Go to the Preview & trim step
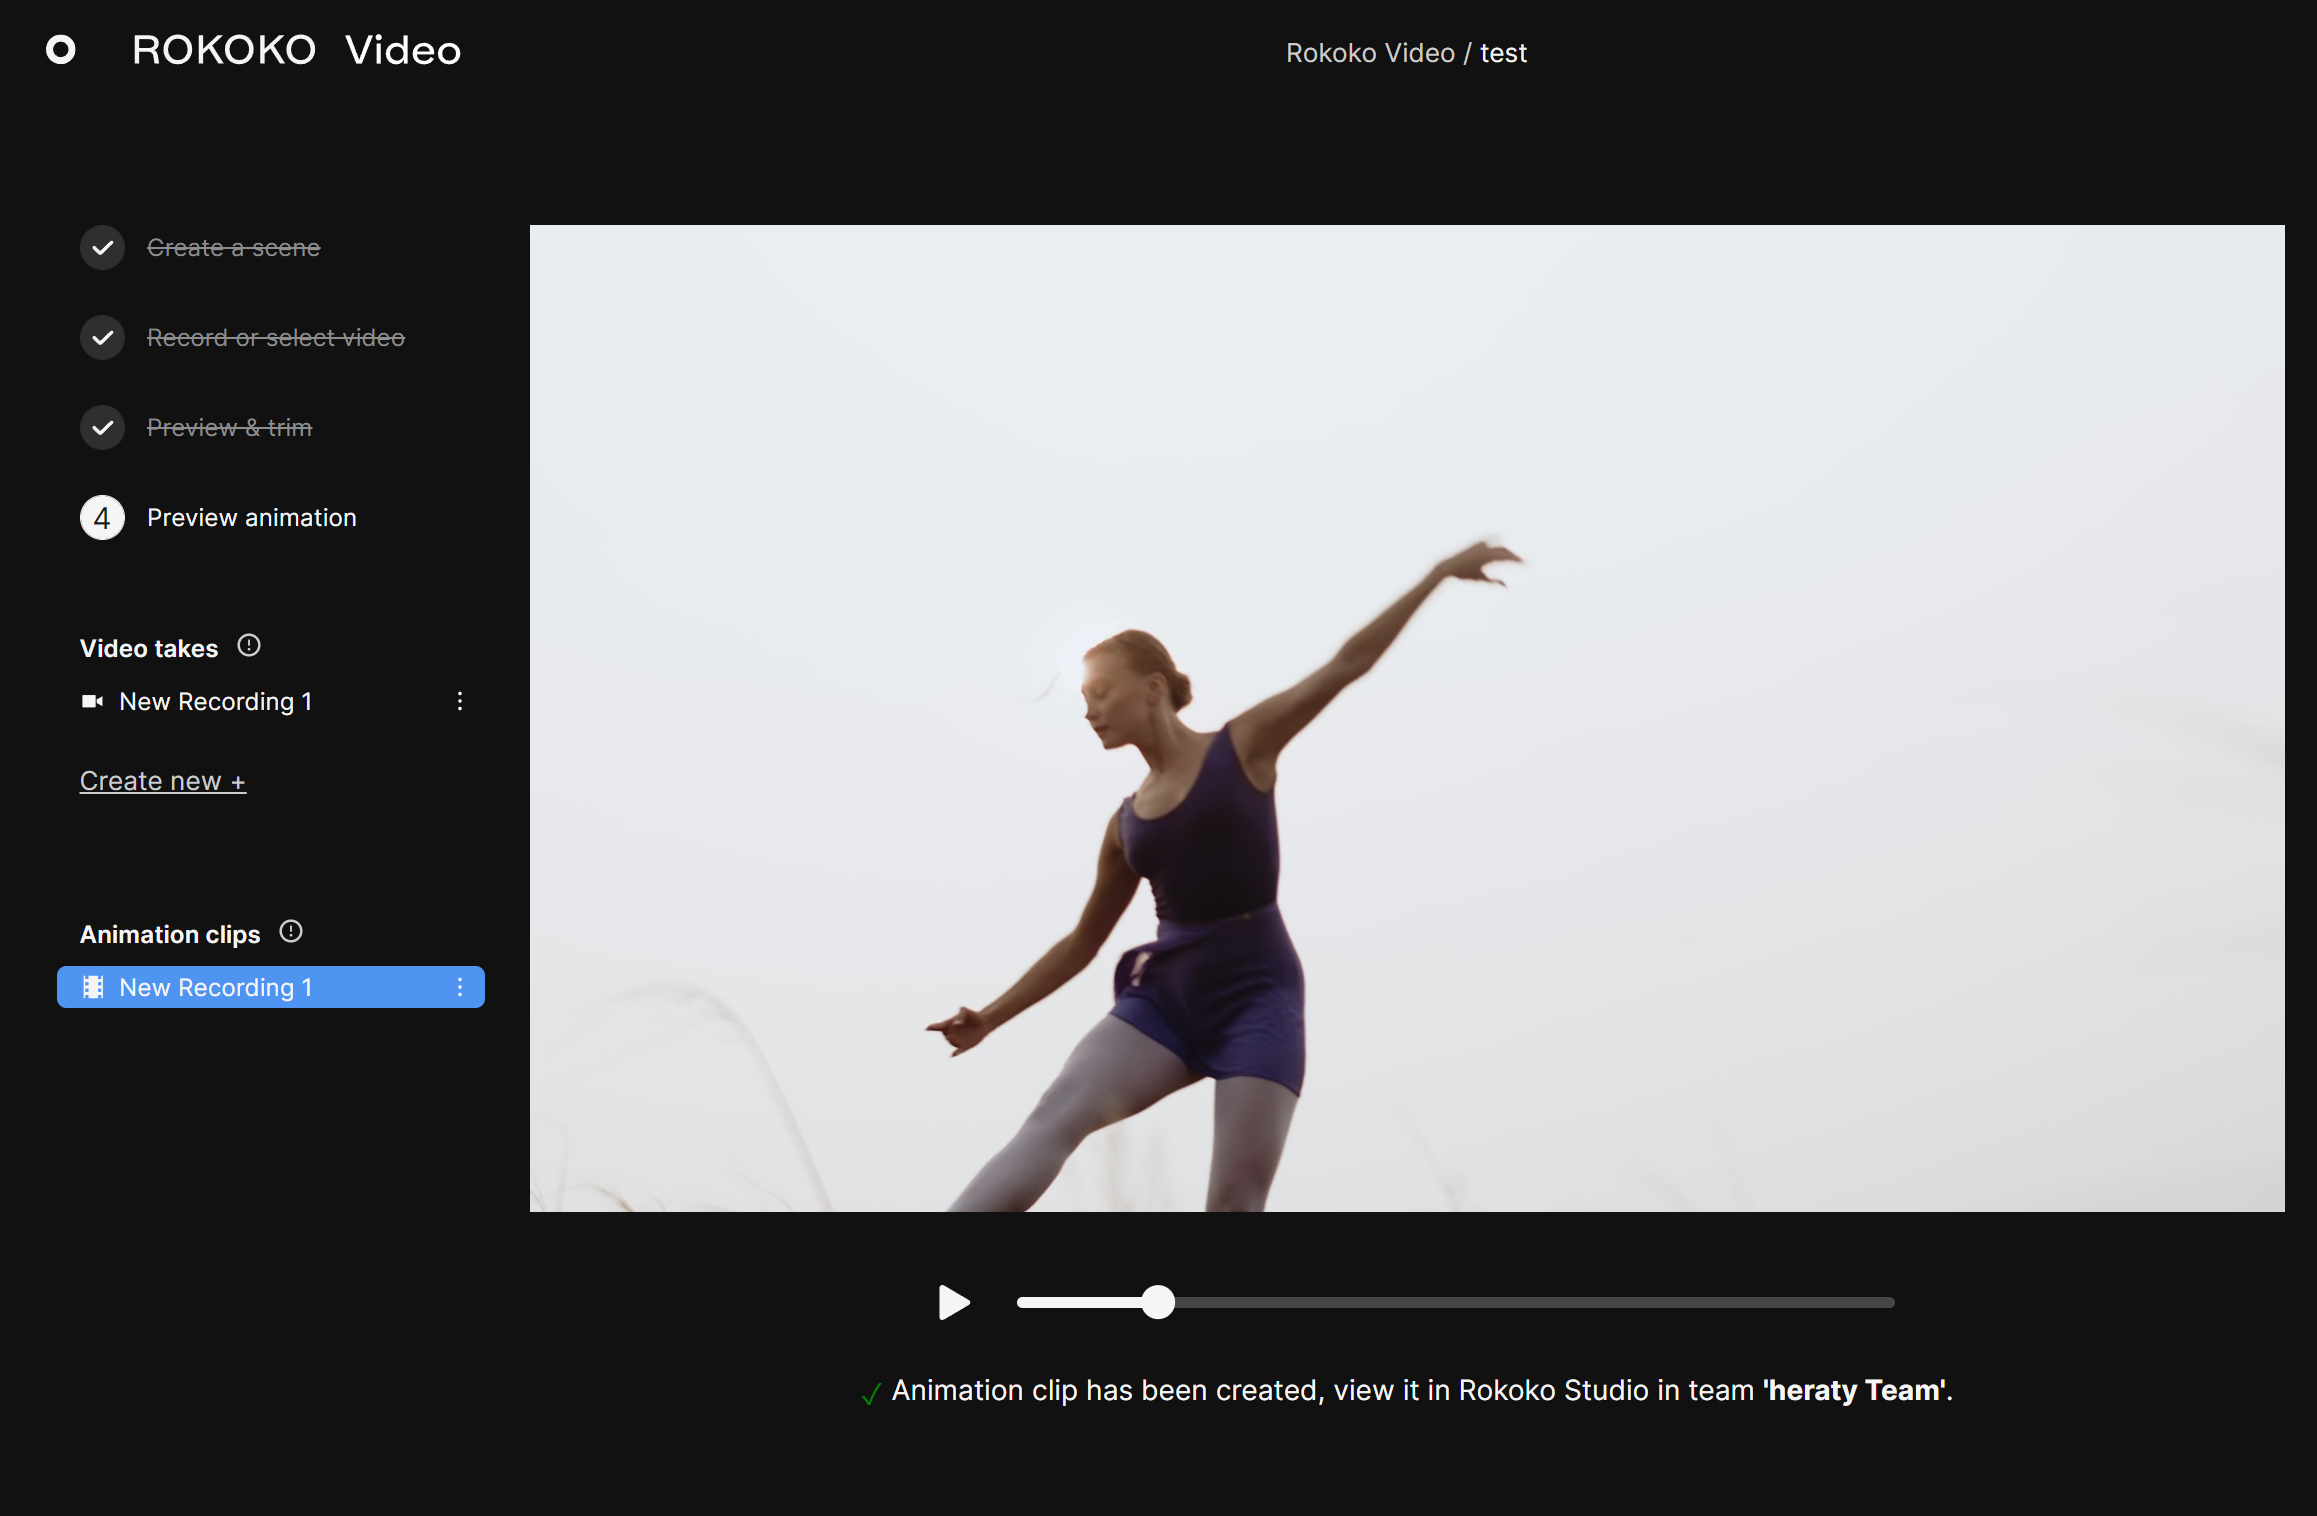Screen dimensions: 2317x1516 (229, 428)
